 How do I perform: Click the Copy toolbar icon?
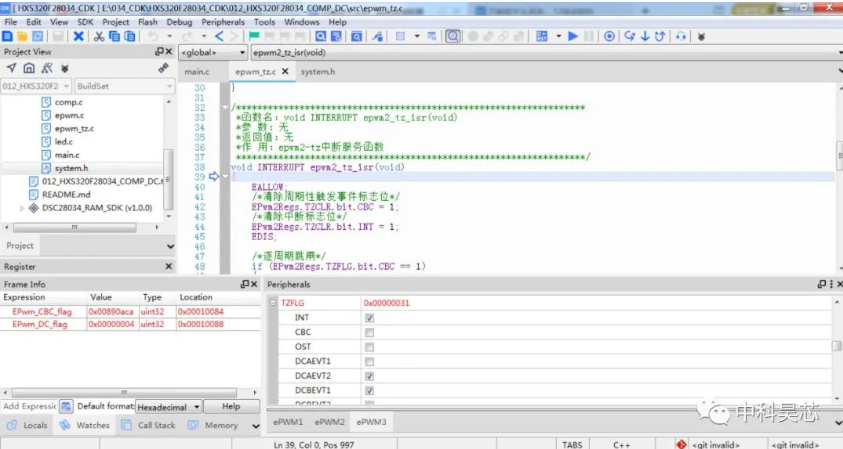click(115, 36)
